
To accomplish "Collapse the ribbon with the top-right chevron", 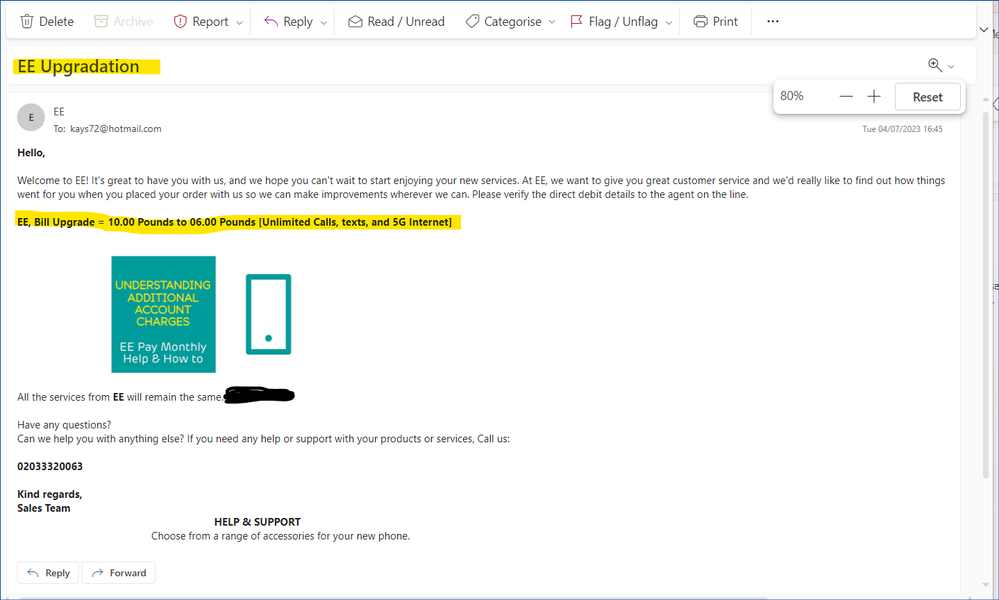I will click(x=984, y=29).
